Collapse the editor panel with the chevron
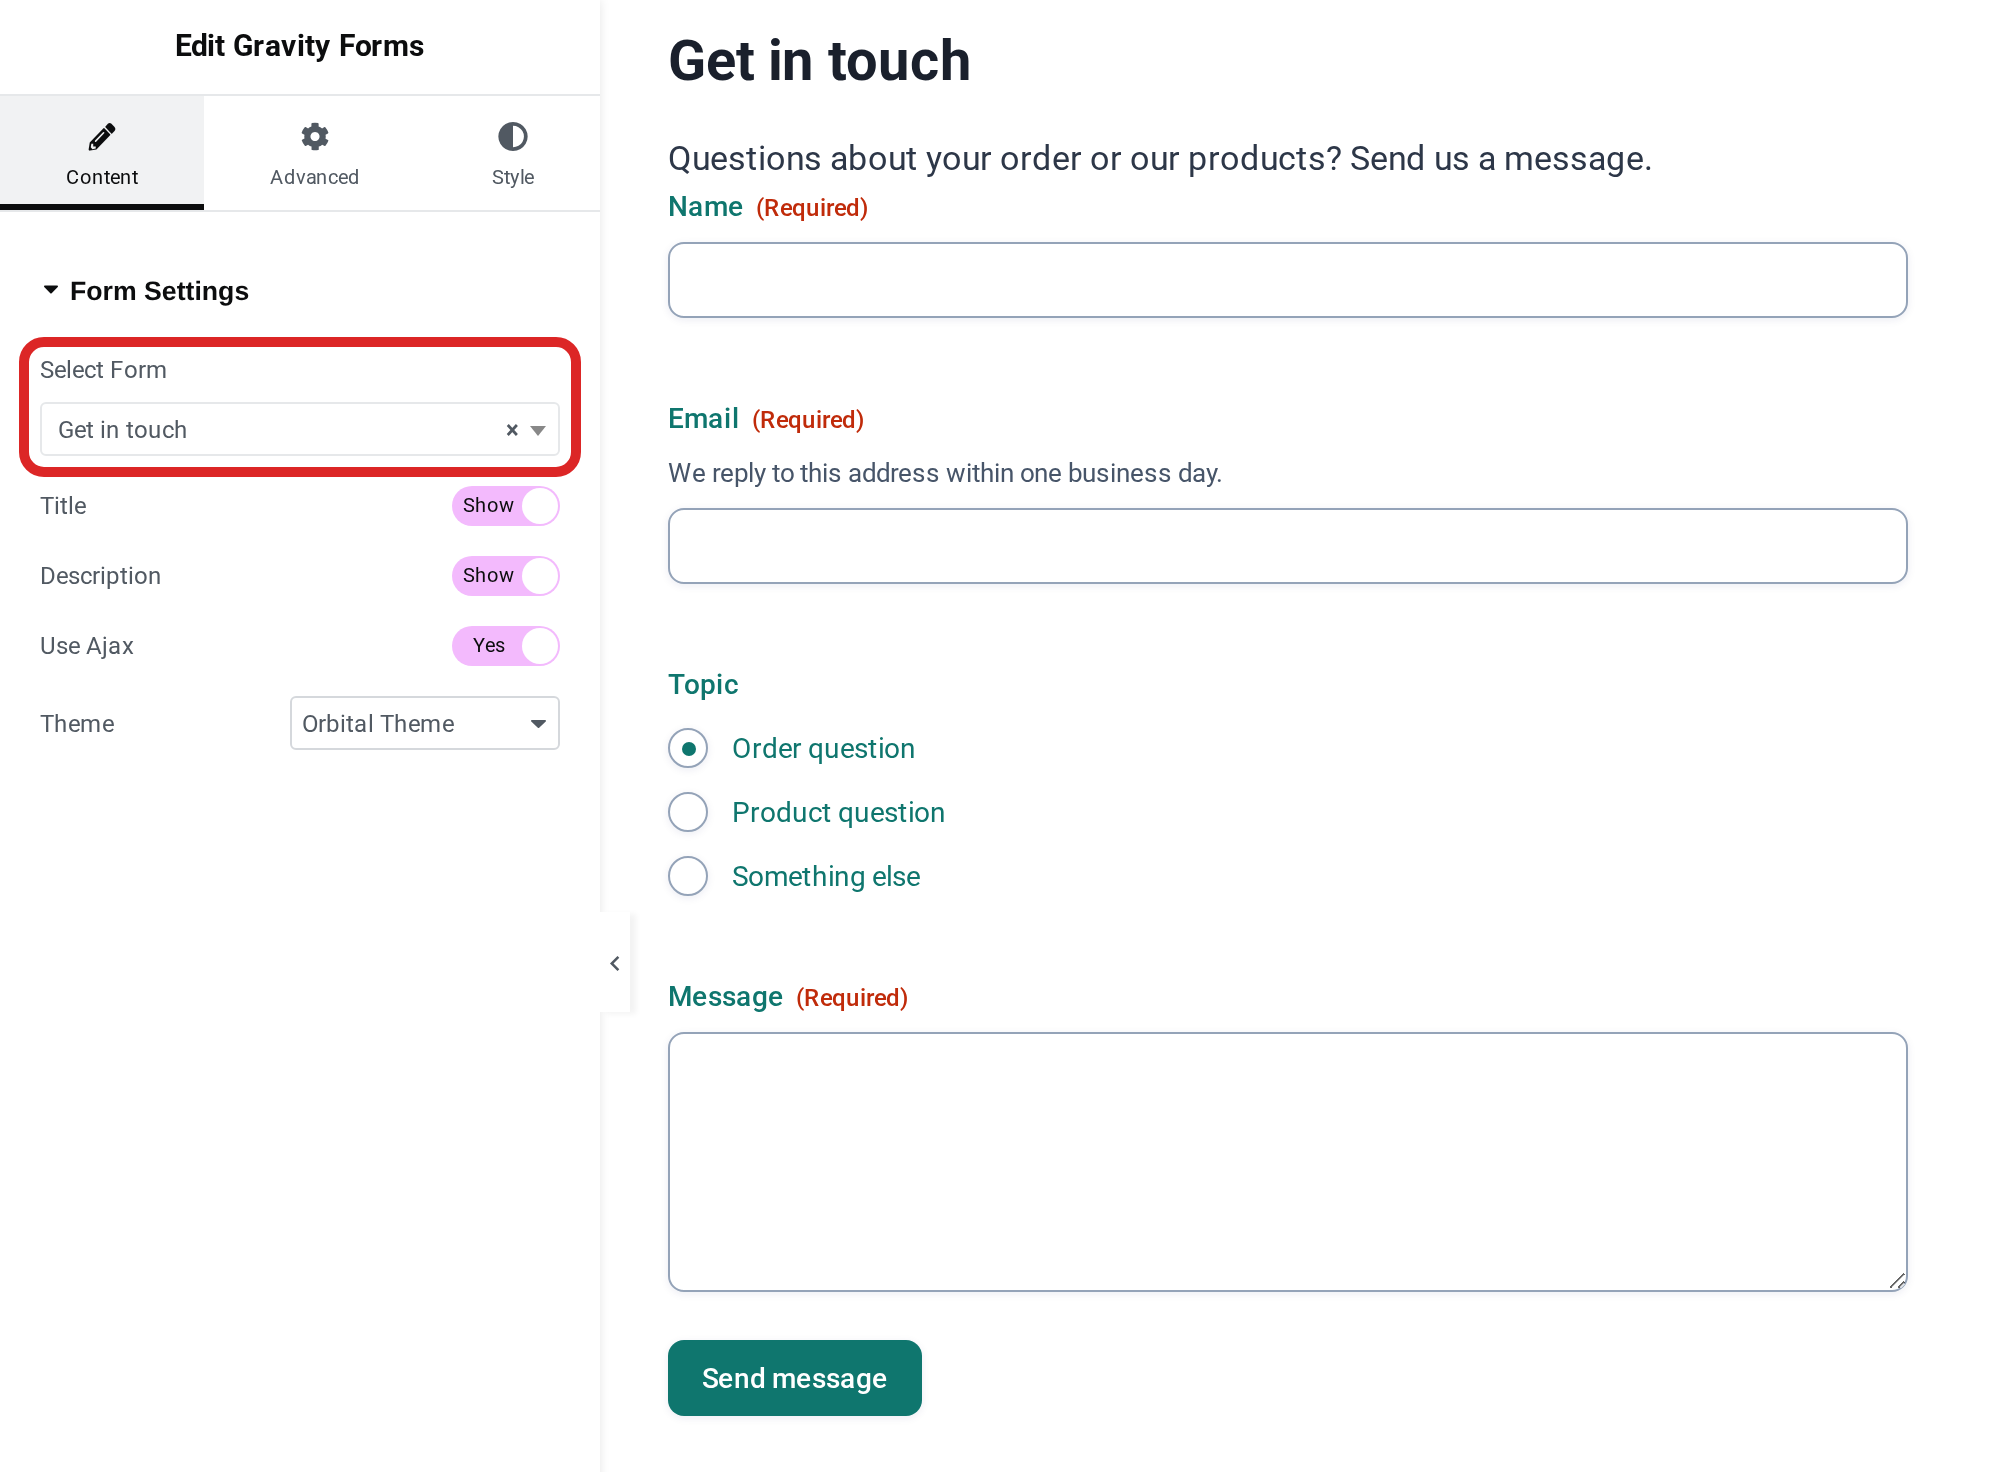 (615, 963)
